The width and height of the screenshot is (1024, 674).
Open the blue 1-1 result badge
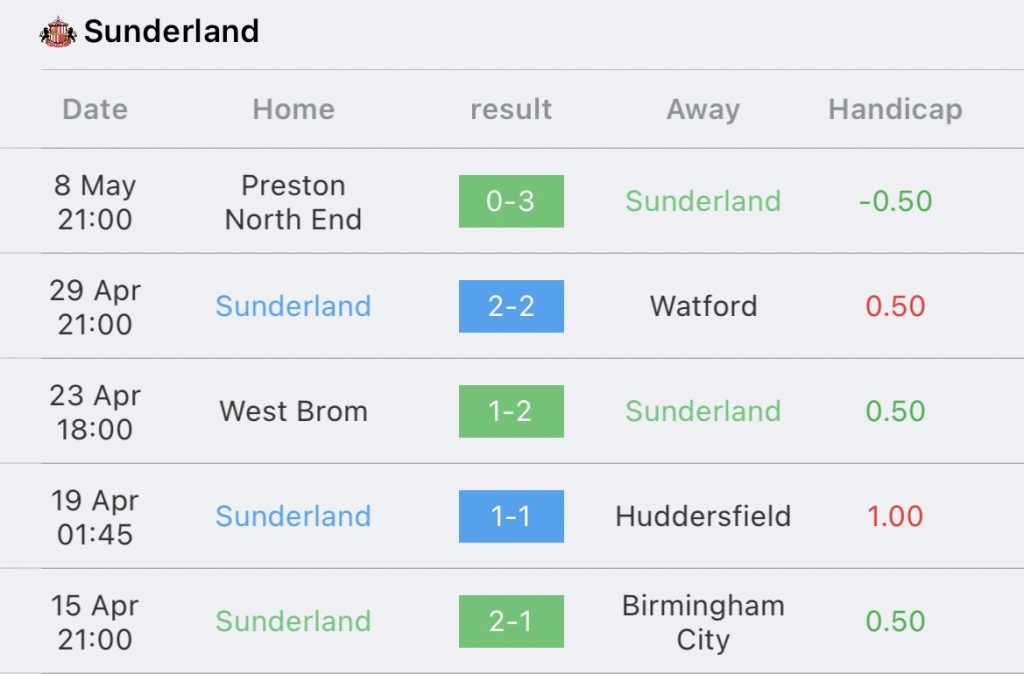tap(511, 517)
